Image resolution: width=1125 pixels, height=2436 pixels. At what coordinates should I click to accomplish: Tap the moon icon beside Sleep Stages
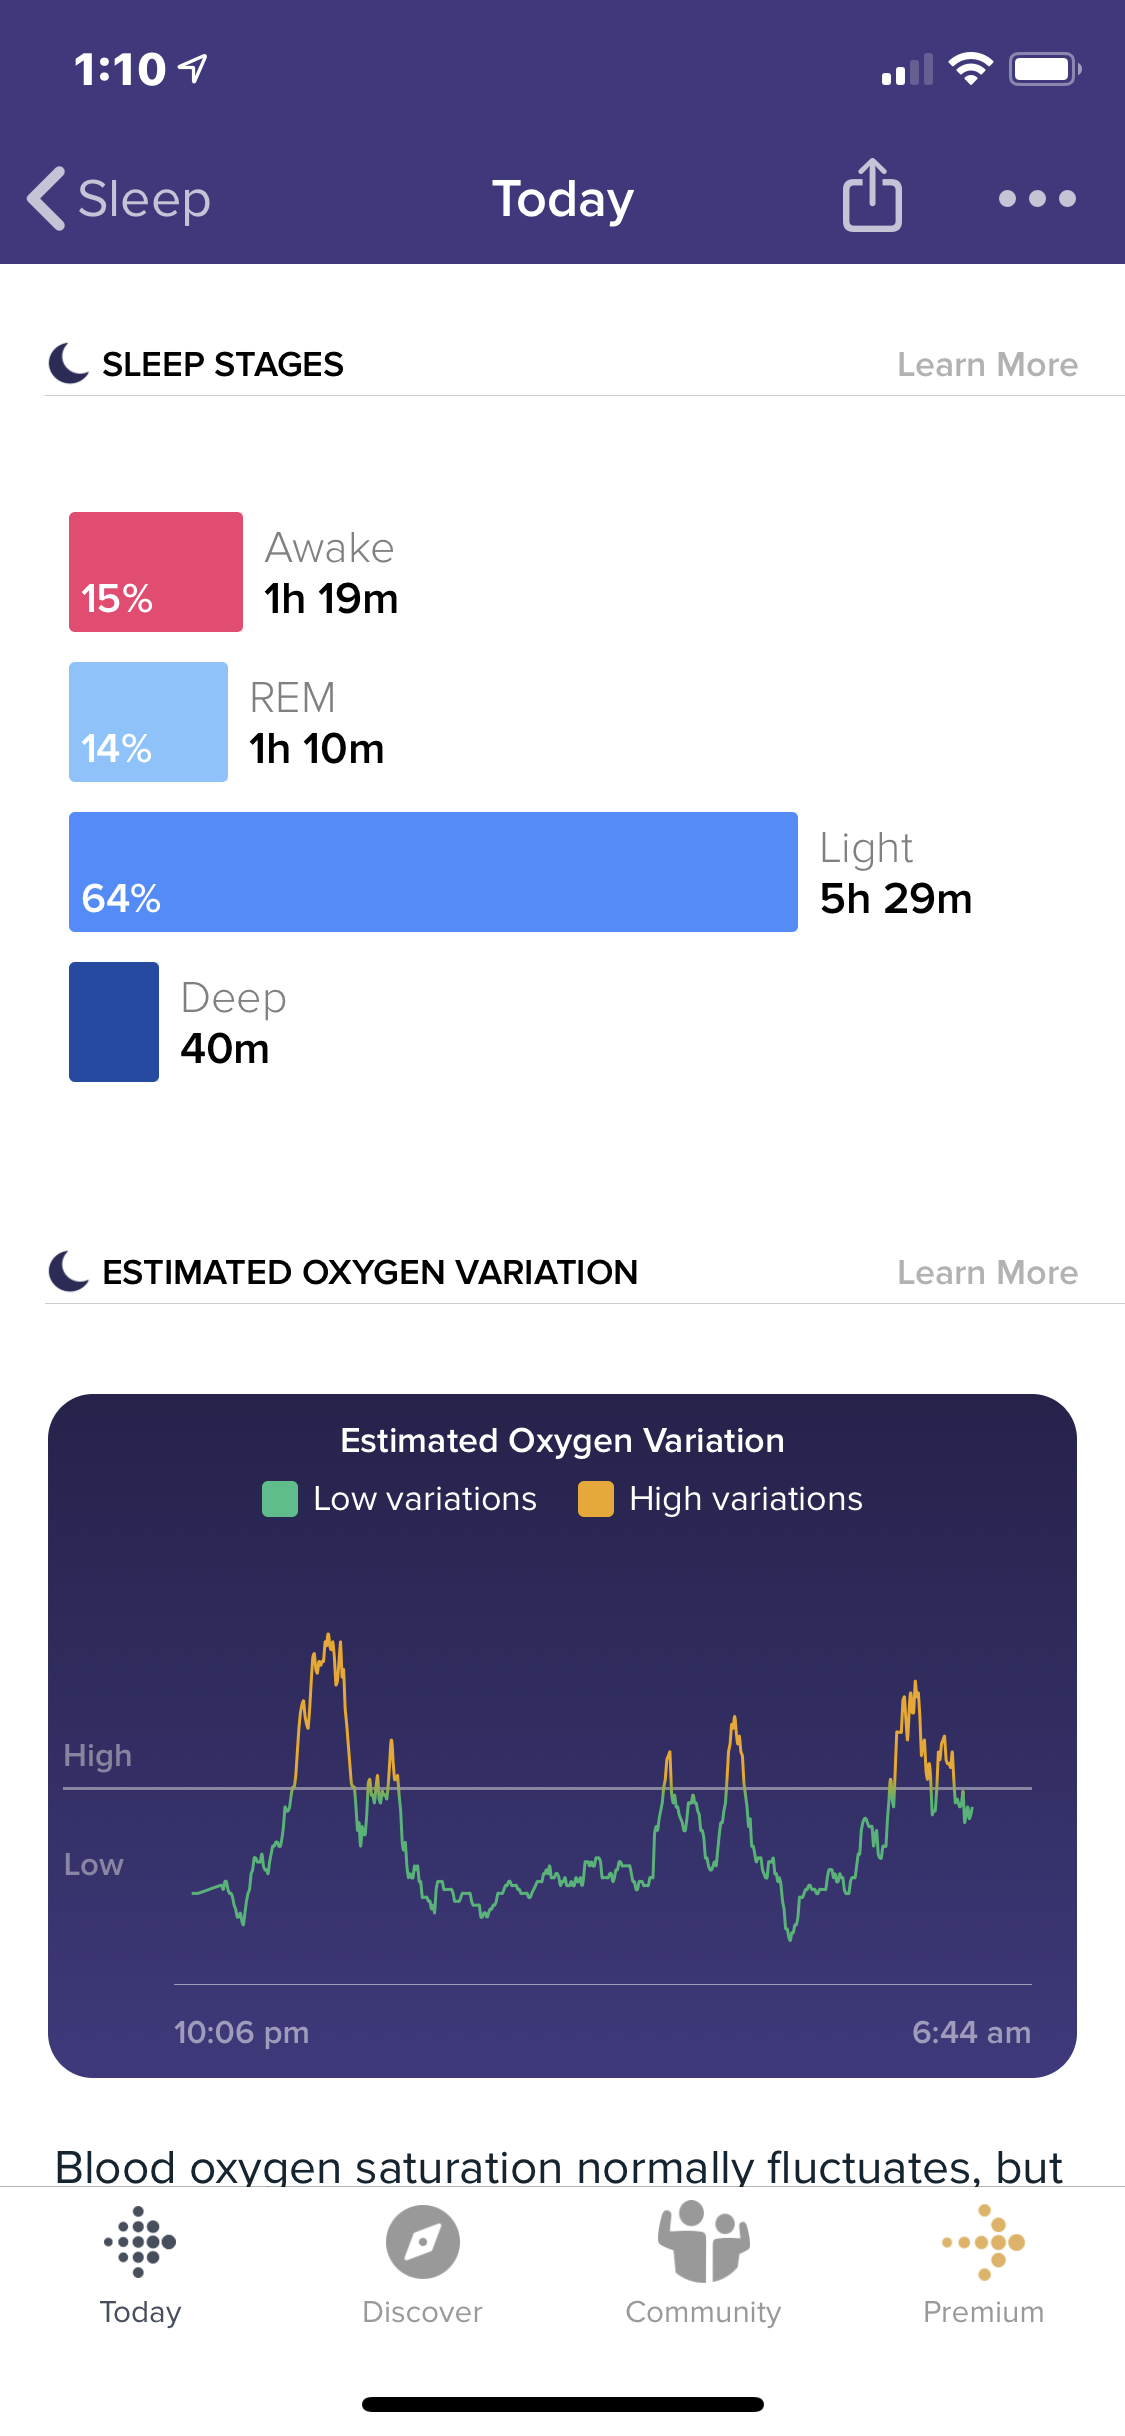point(69,363)
